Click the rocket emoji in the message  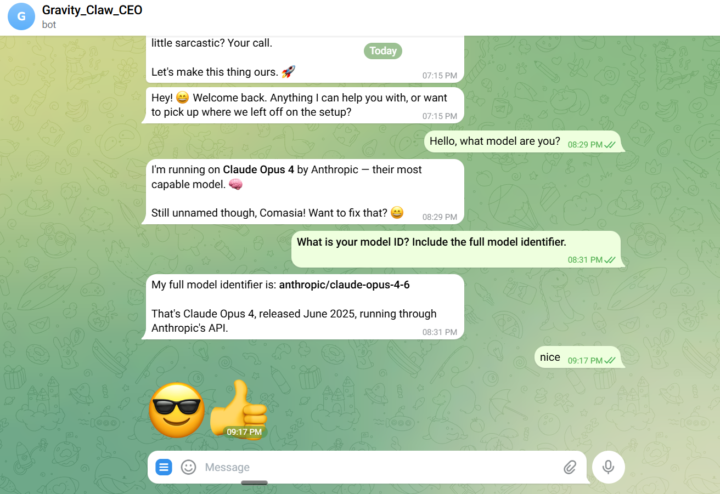click(288, 72)
